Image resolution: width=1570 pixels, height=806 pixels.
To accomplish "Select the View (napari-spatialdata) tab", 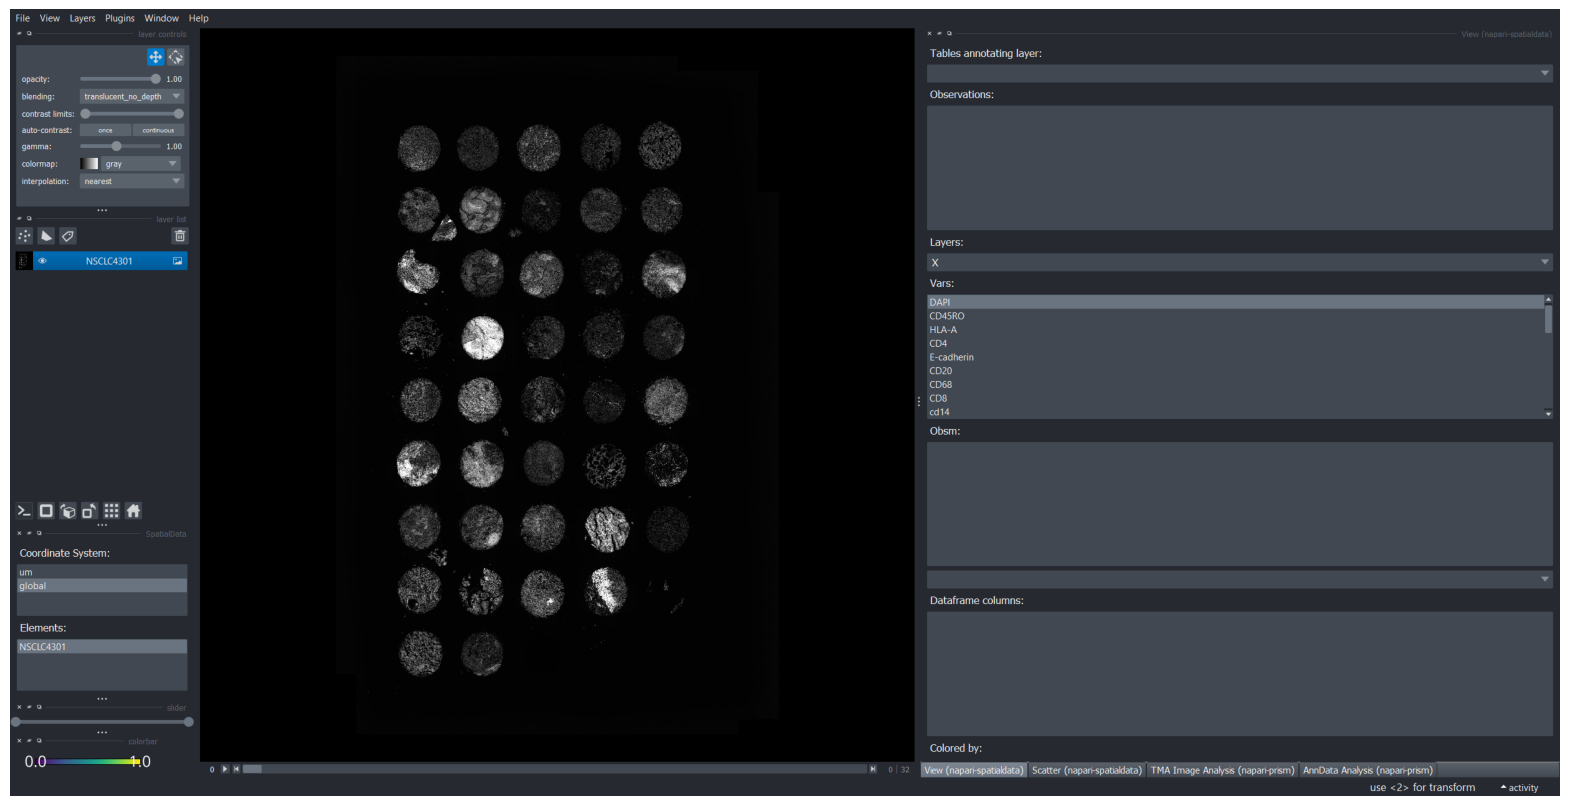I will [x=973, y=770].
